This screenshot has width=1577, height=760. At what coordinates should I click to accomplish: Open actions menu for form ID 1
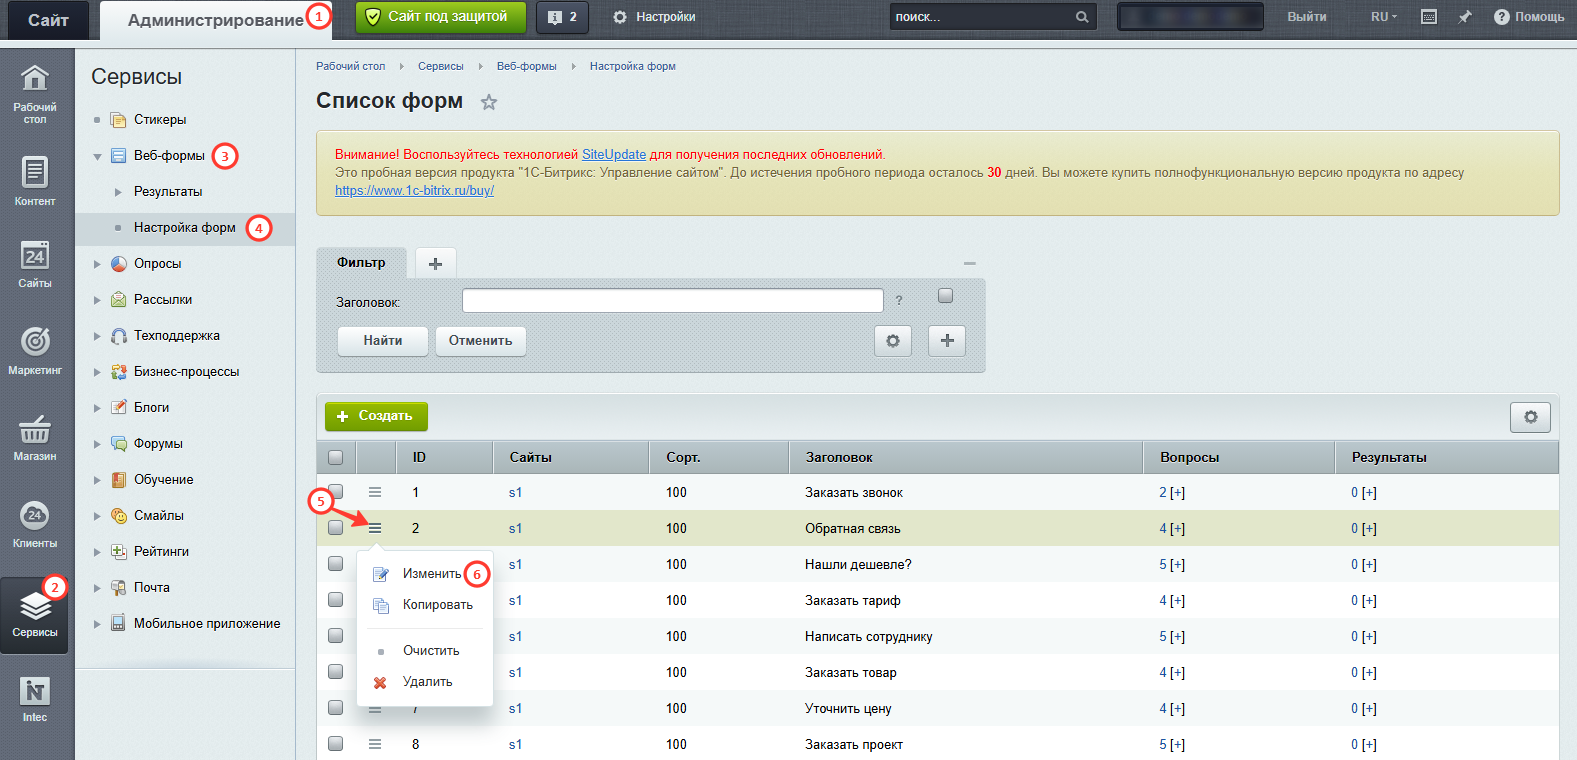click(375, 492)
